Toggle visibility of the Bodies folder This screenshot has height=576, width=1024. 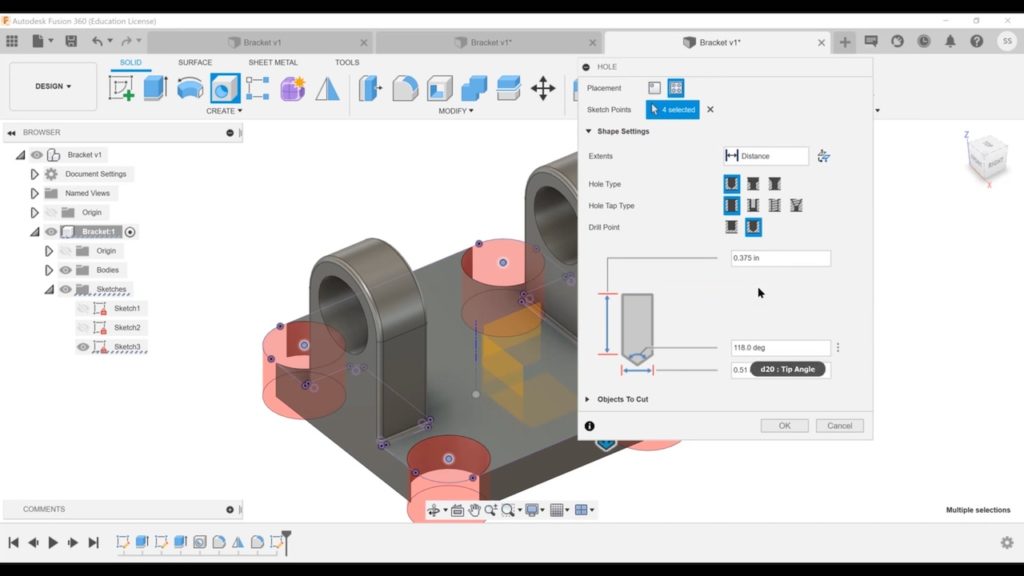click(66, 270)
